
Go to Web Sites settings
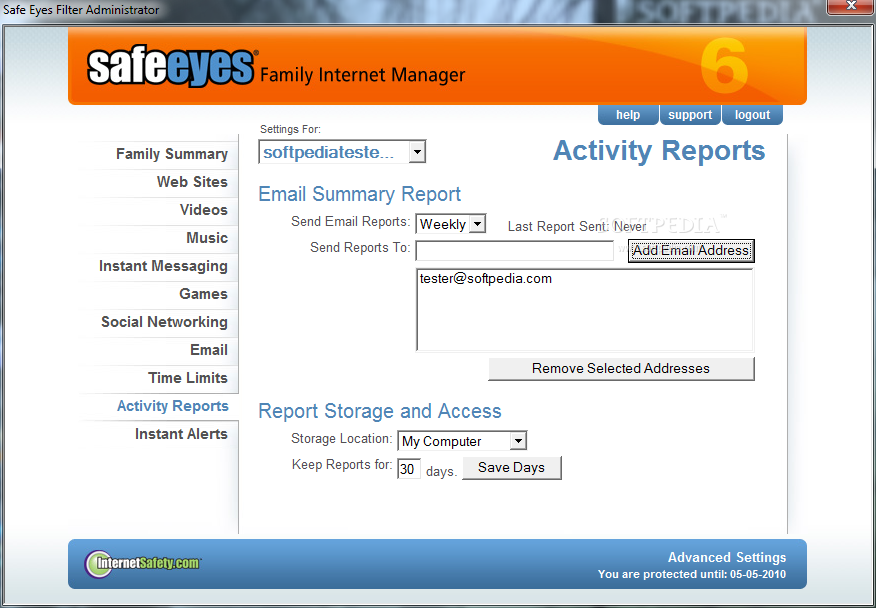[192, 182]
